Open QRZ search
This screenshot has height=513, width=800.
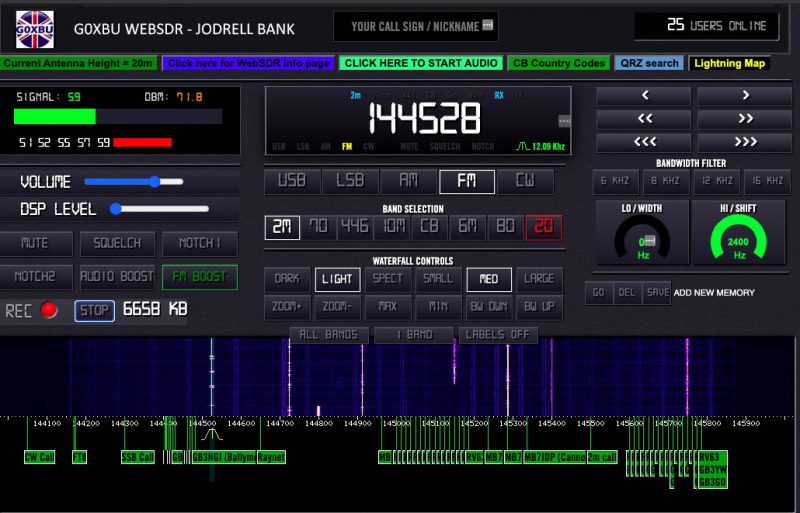[x=649, y=63]
